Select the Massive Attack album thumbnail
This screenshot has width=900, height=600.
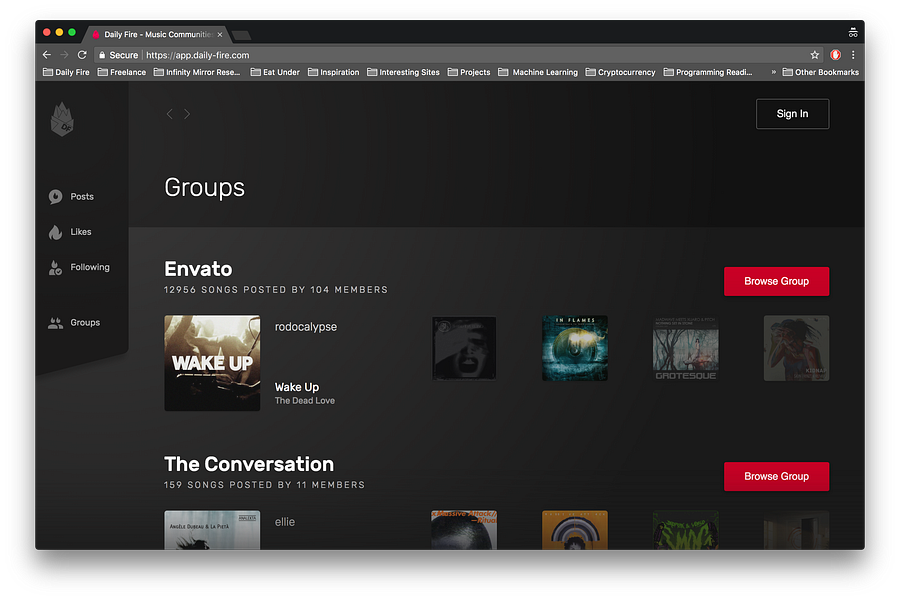pyautogui.click(x=464, y=530)
